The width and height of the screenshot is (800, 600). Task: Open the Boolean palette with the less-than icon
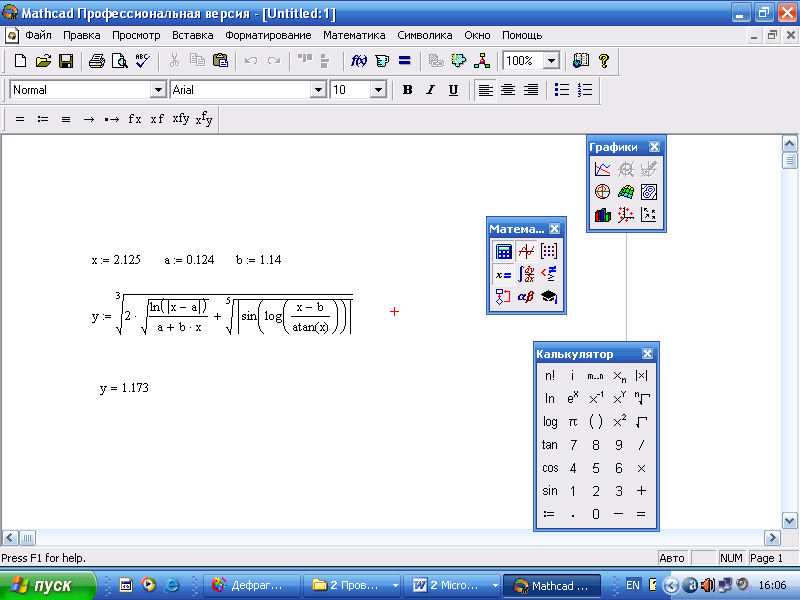tap(549, 274)
